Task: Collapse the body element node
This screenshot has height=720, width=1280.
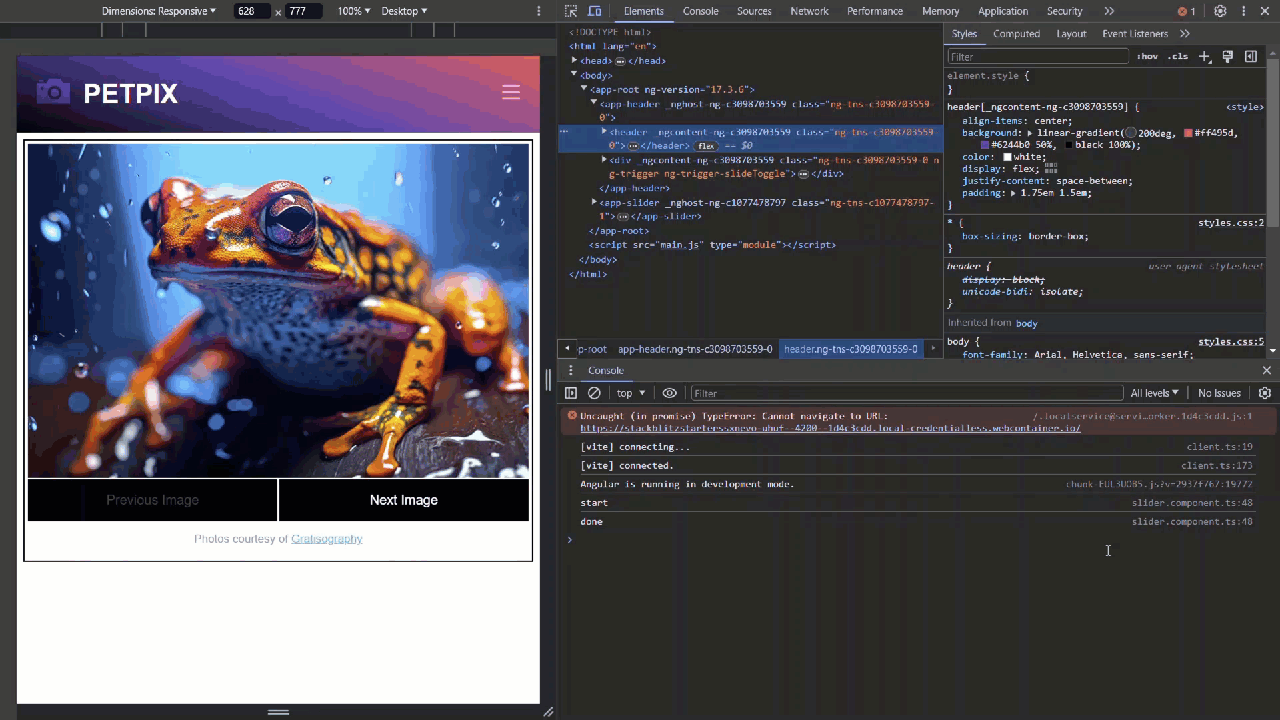Action: click(x=574, y=75)
